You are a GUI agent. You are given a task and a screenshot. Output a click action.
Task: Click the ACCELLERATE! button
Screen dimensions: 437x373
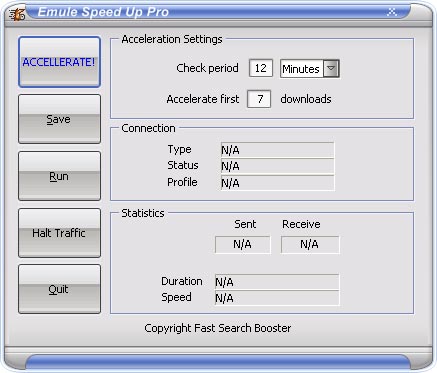click(59, 62)
